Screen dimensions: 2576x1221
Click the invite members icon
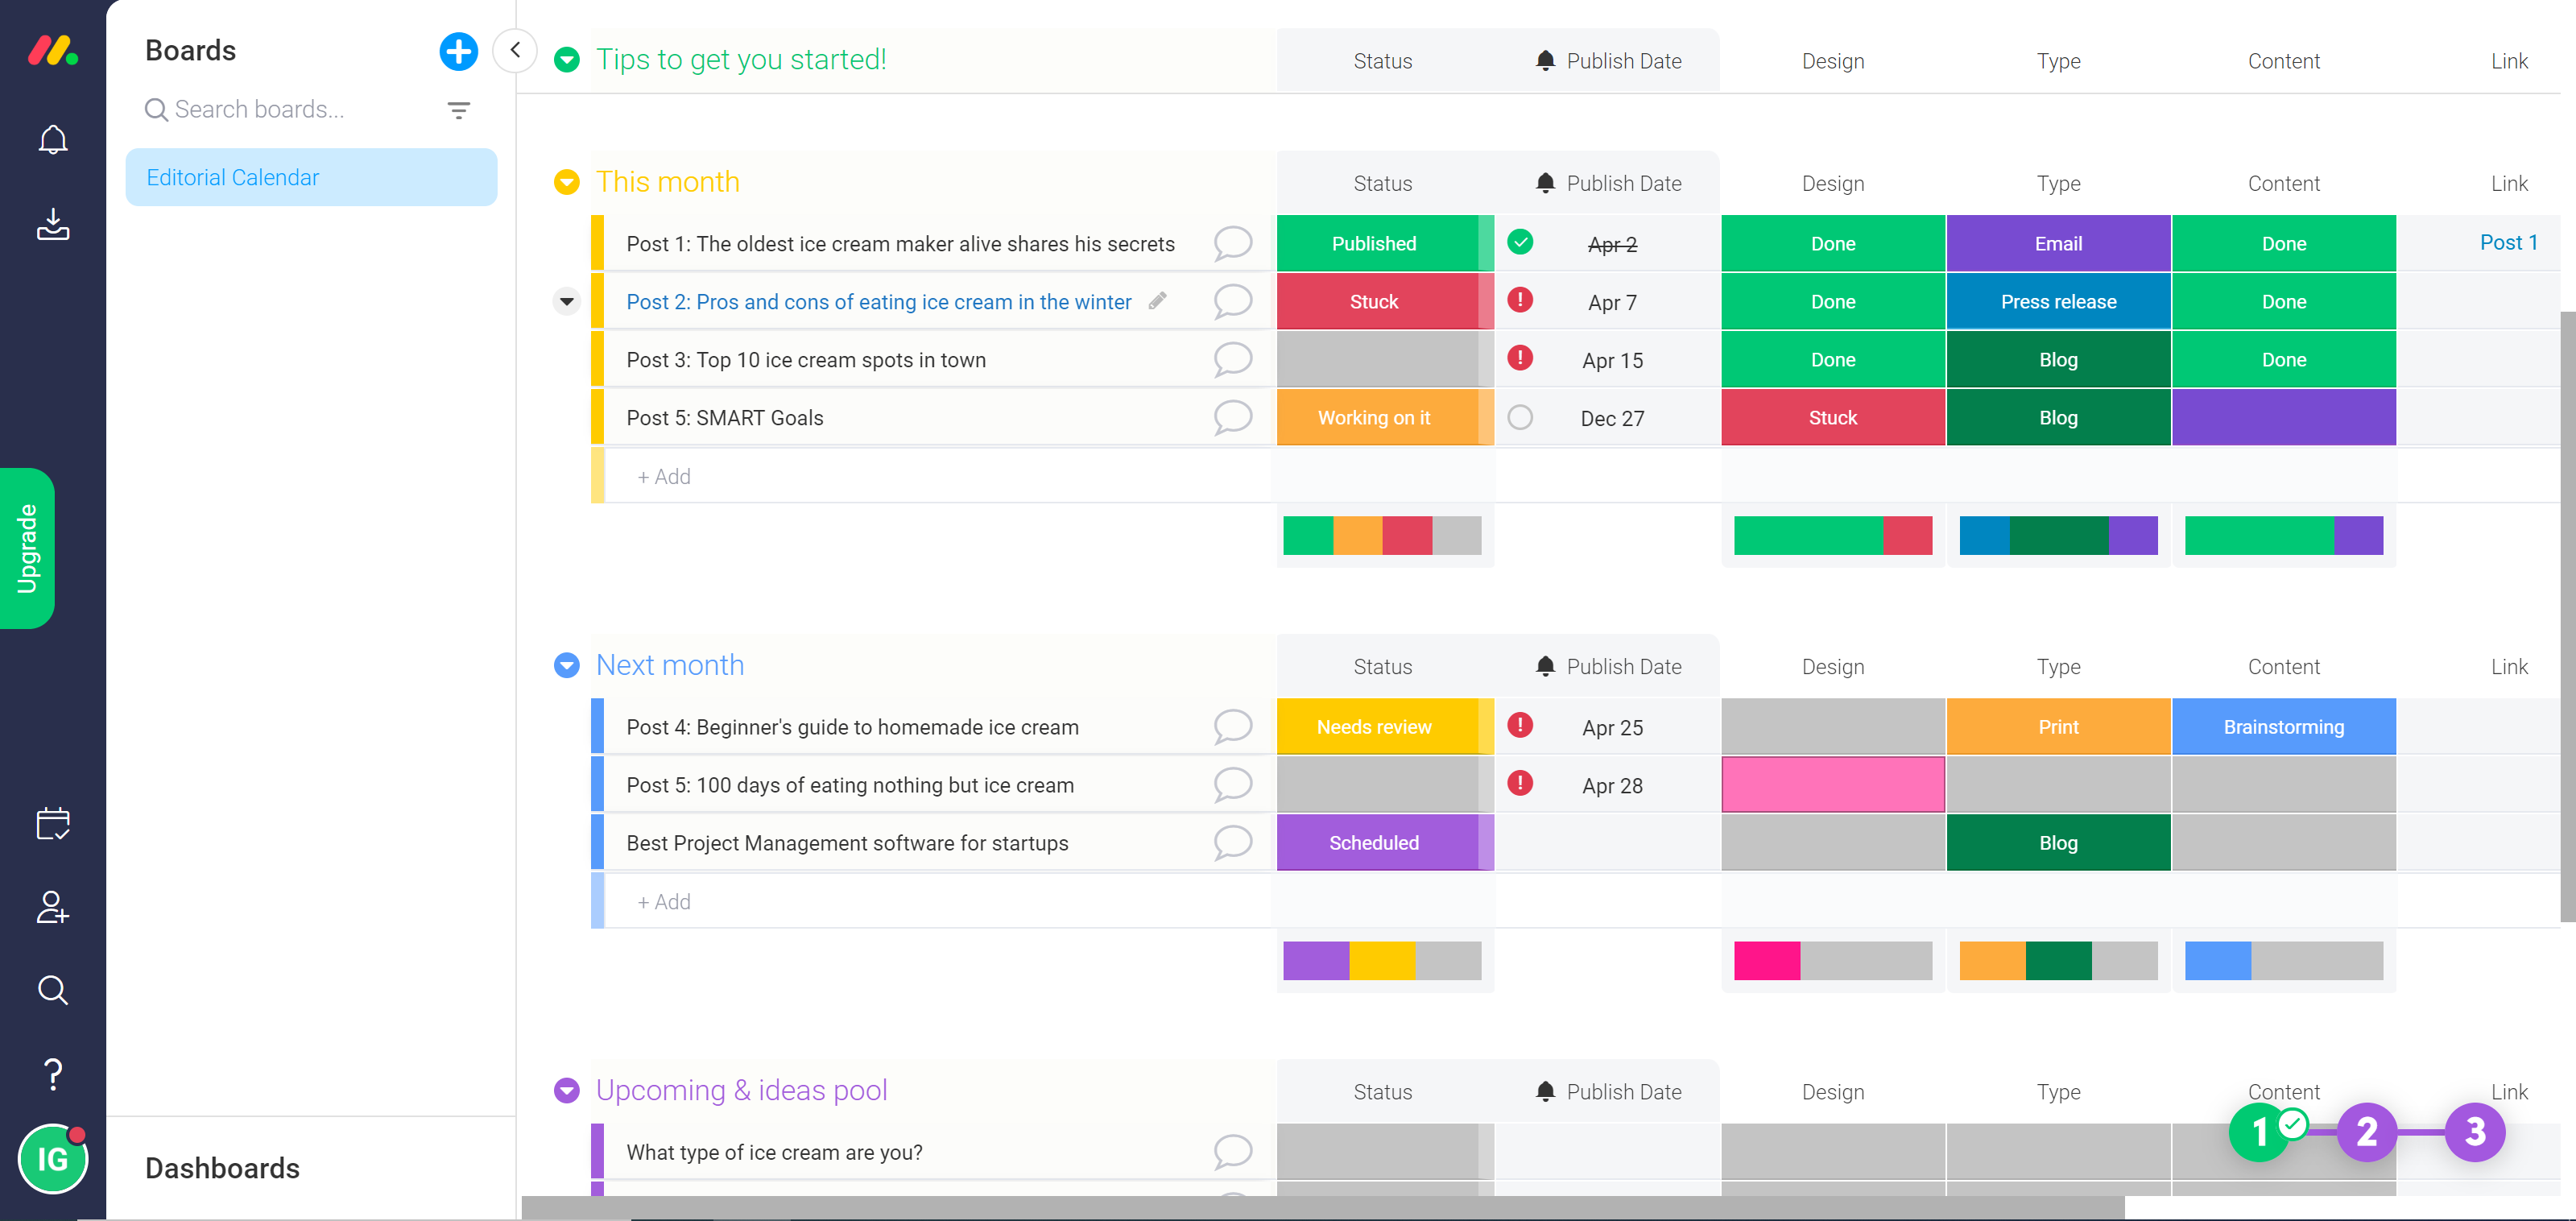(x=52, y=908)
